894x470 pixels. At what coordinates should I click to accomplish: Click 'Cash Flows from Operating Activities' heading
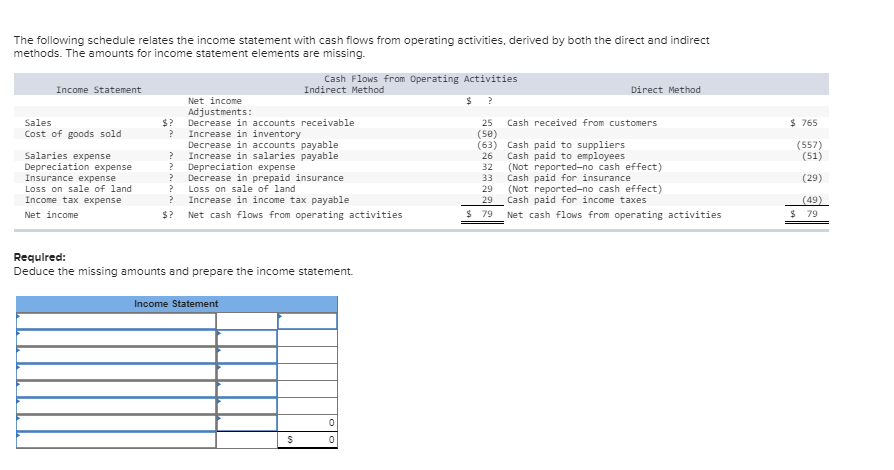click(x=421, y=79)
